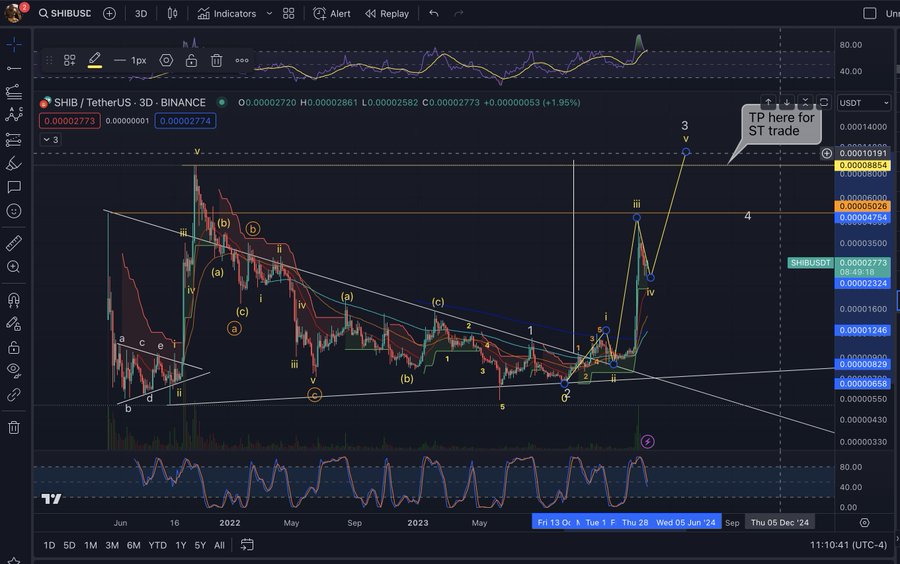Select the TP here for ST trade callout
Screen dimensions: 900x564
pos(781,124)
